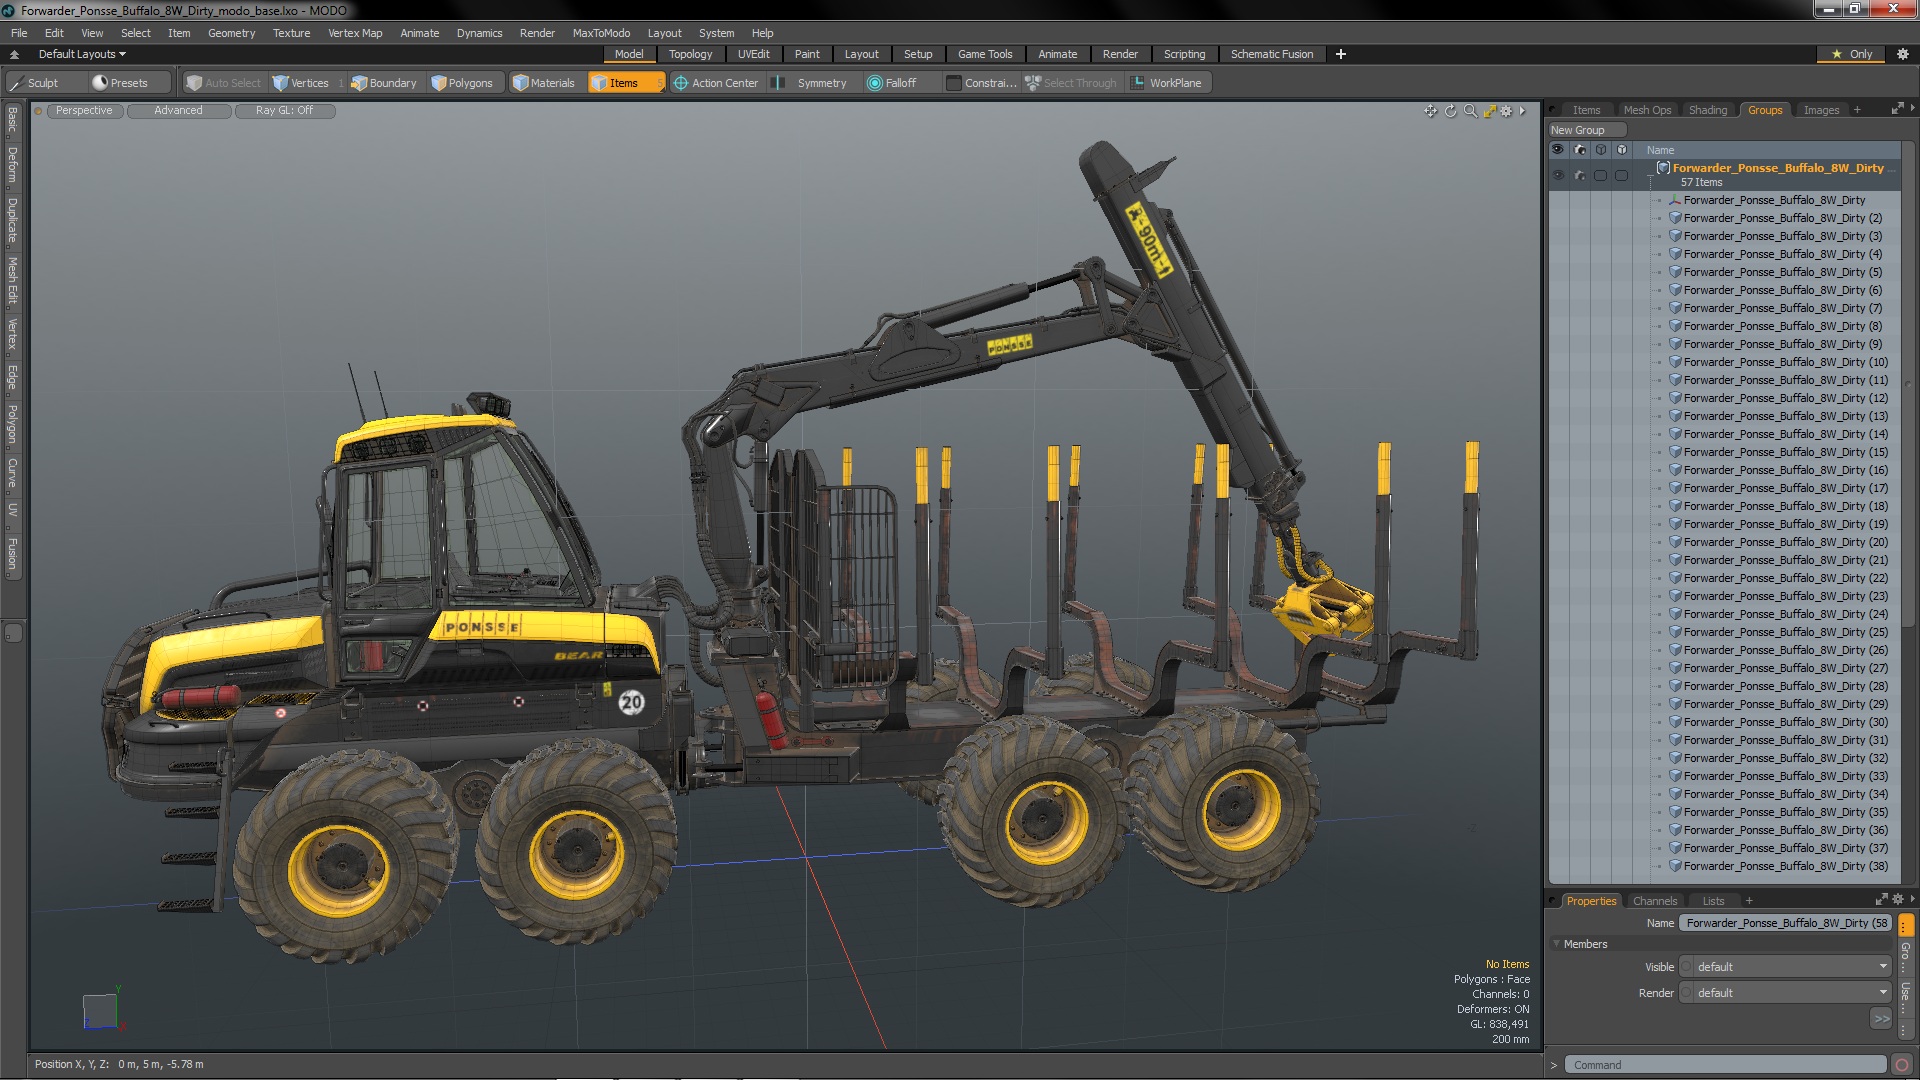Expand the viewport options arrow
Screen dimensions: 1920x1080
(1523, 111)
